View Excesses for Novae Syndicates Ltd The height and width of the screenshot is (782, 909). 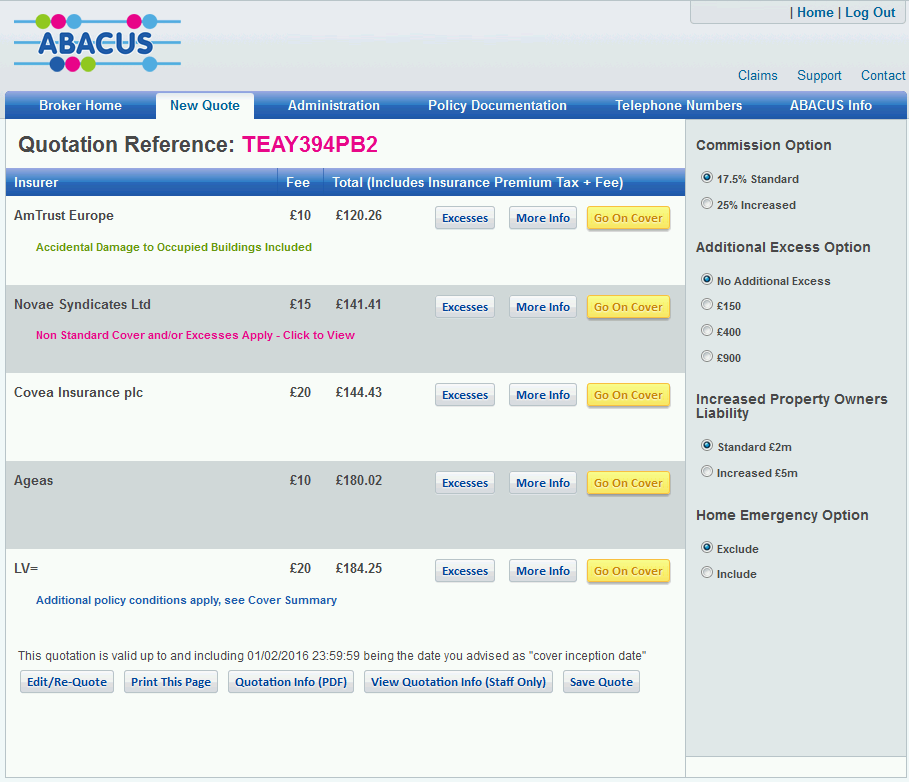[x=465, y=307]
